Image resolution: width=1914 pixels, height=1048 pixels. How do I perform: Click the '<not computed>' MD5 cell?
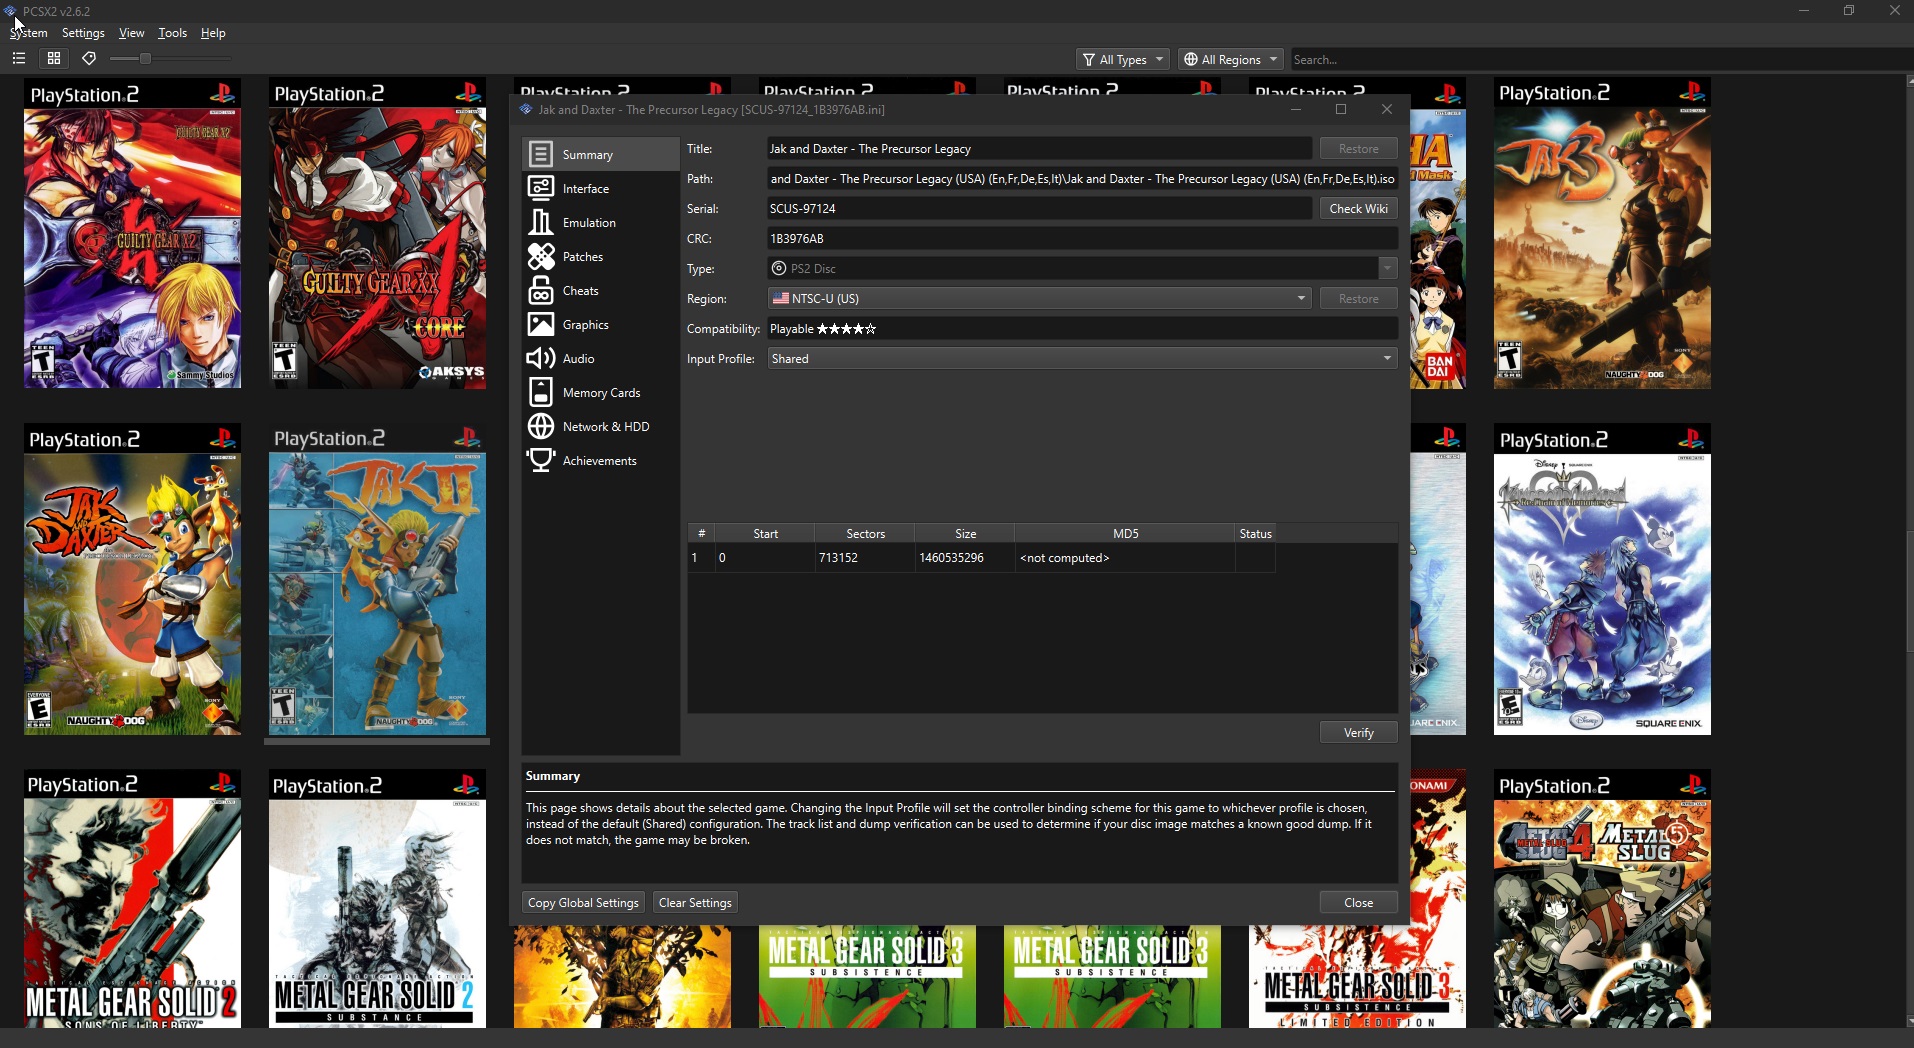pos(1125,558)
